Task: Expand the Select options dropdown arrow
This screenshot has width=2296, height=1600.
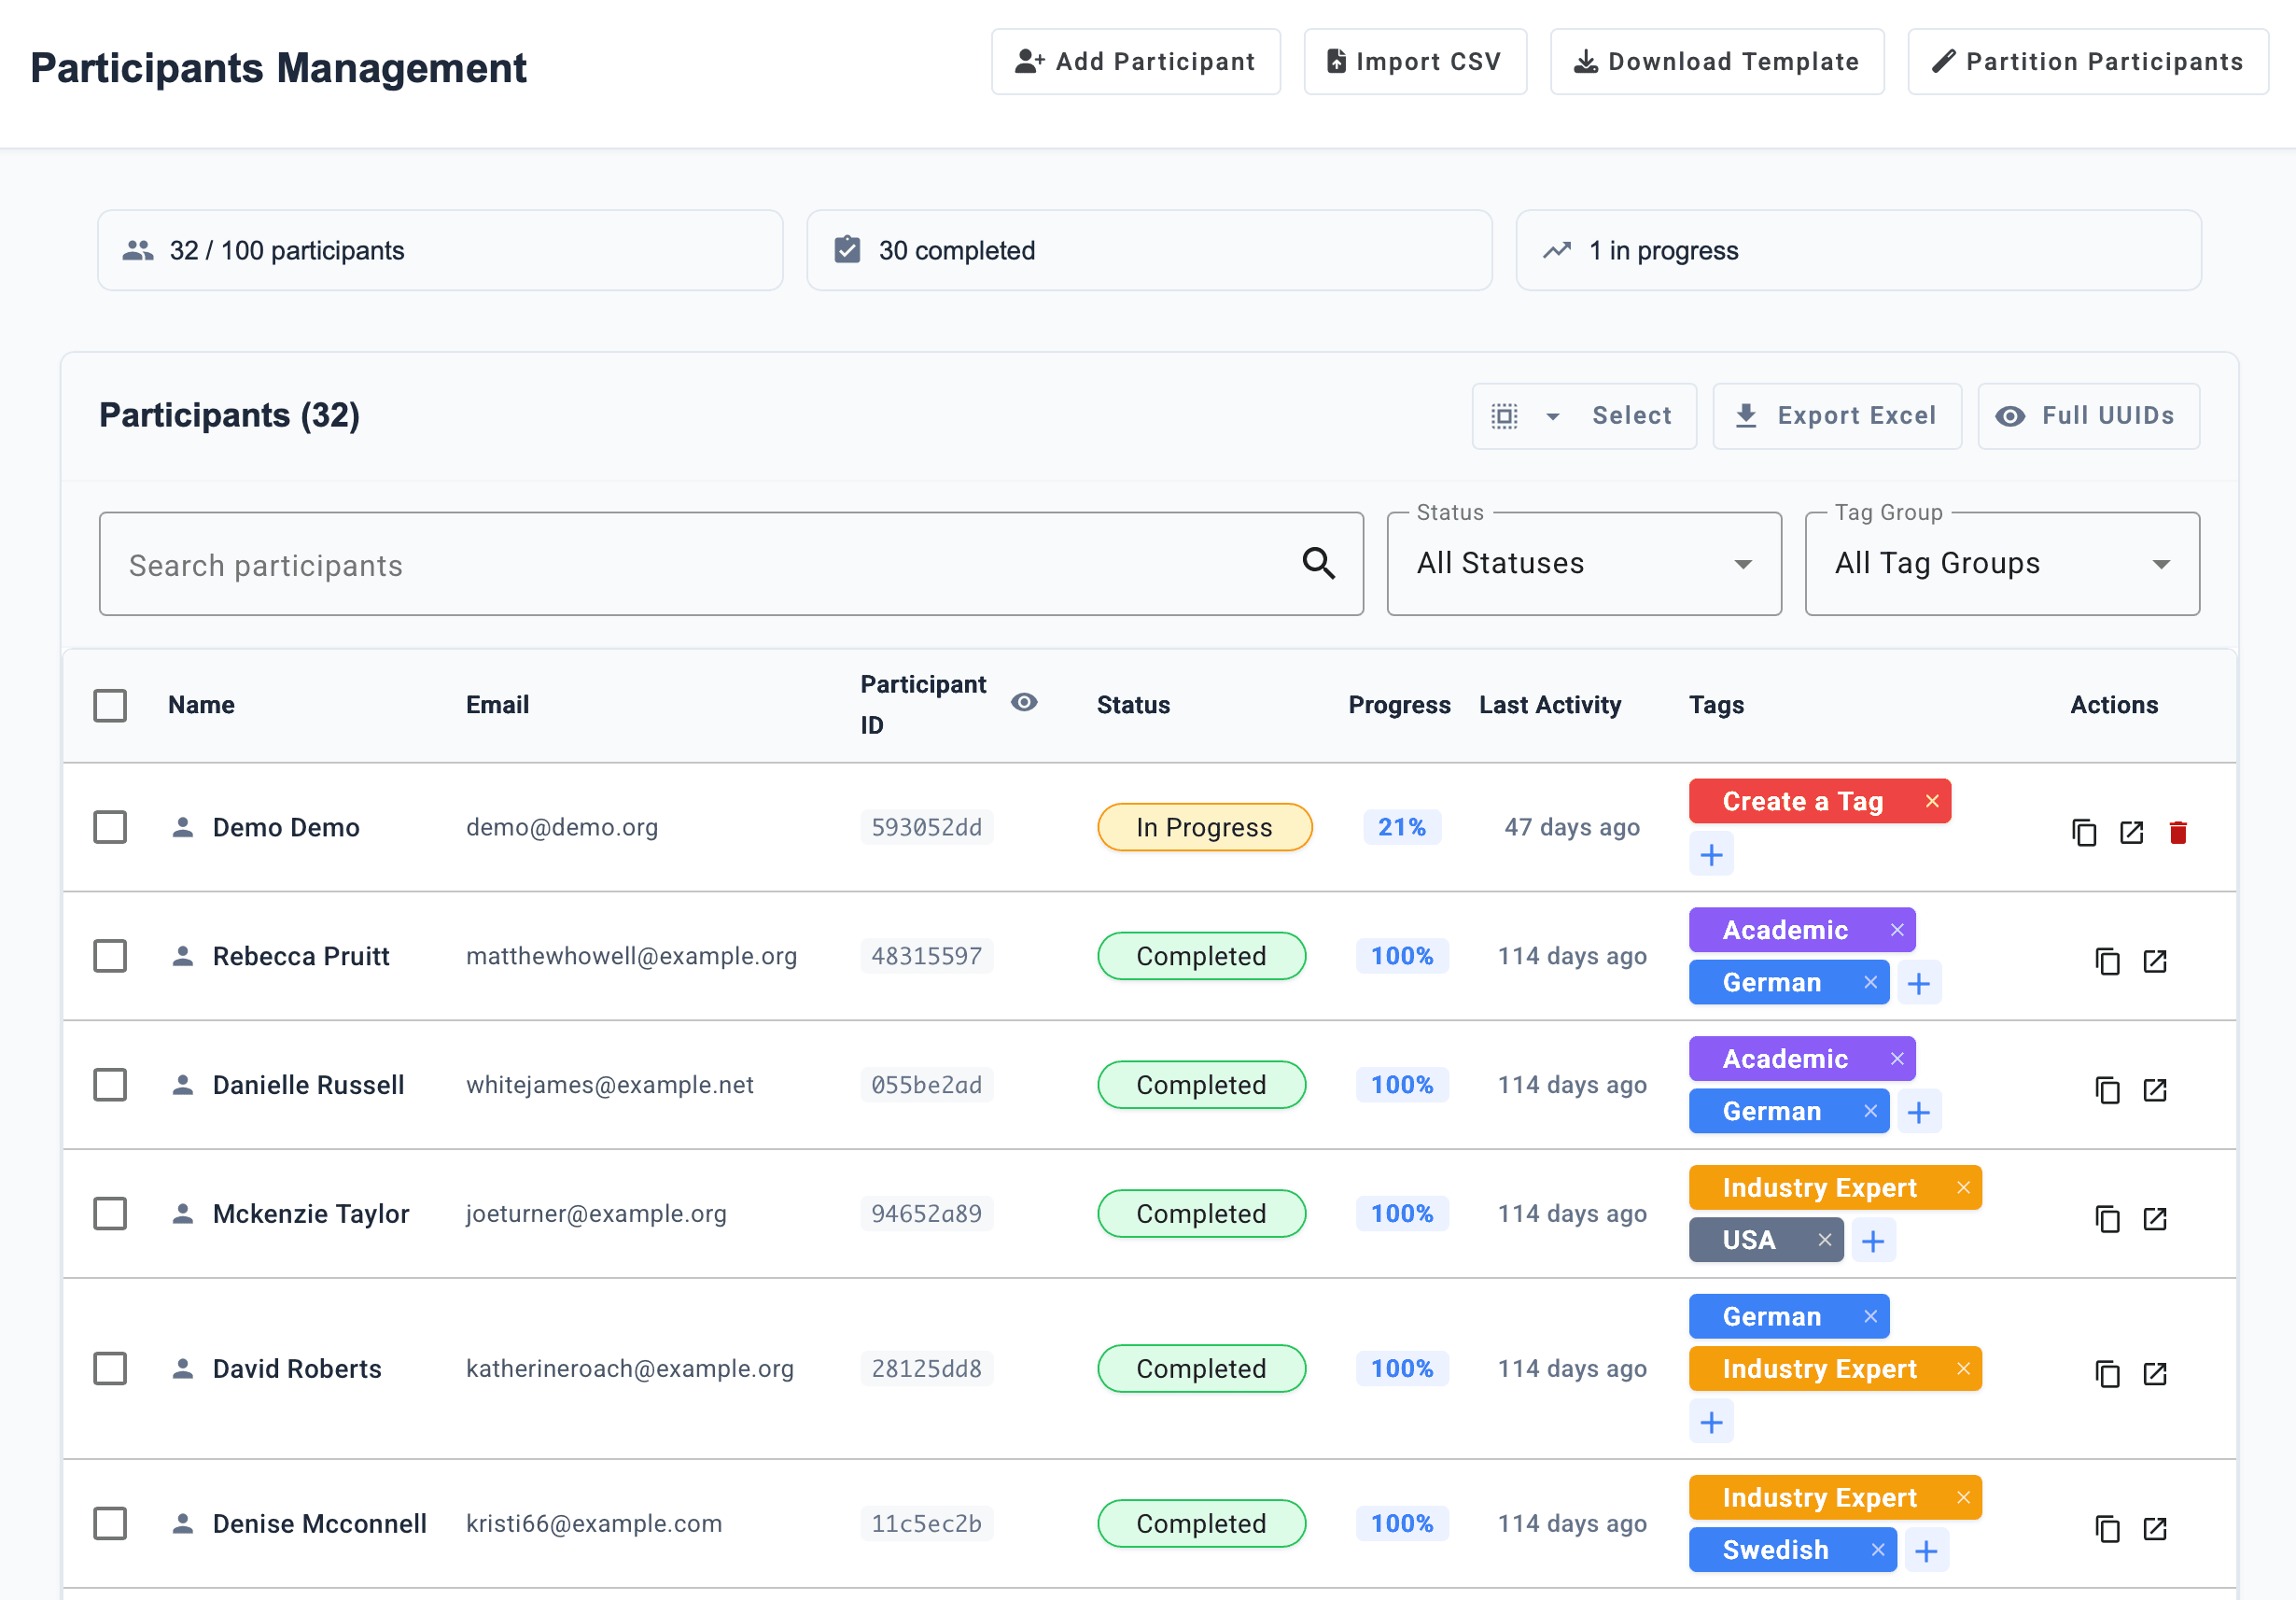Action: (x=1552, y=416)
